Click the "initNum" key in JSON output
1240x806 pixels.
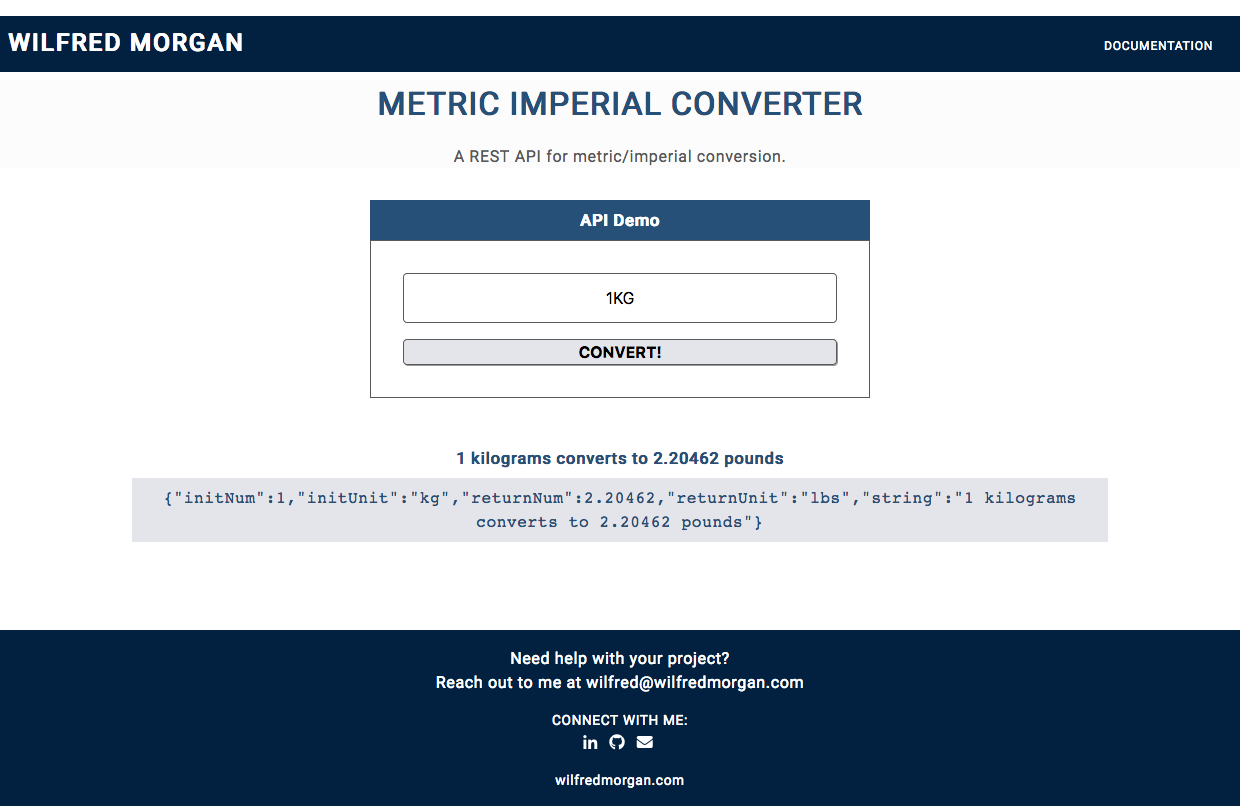click(219, 497)
